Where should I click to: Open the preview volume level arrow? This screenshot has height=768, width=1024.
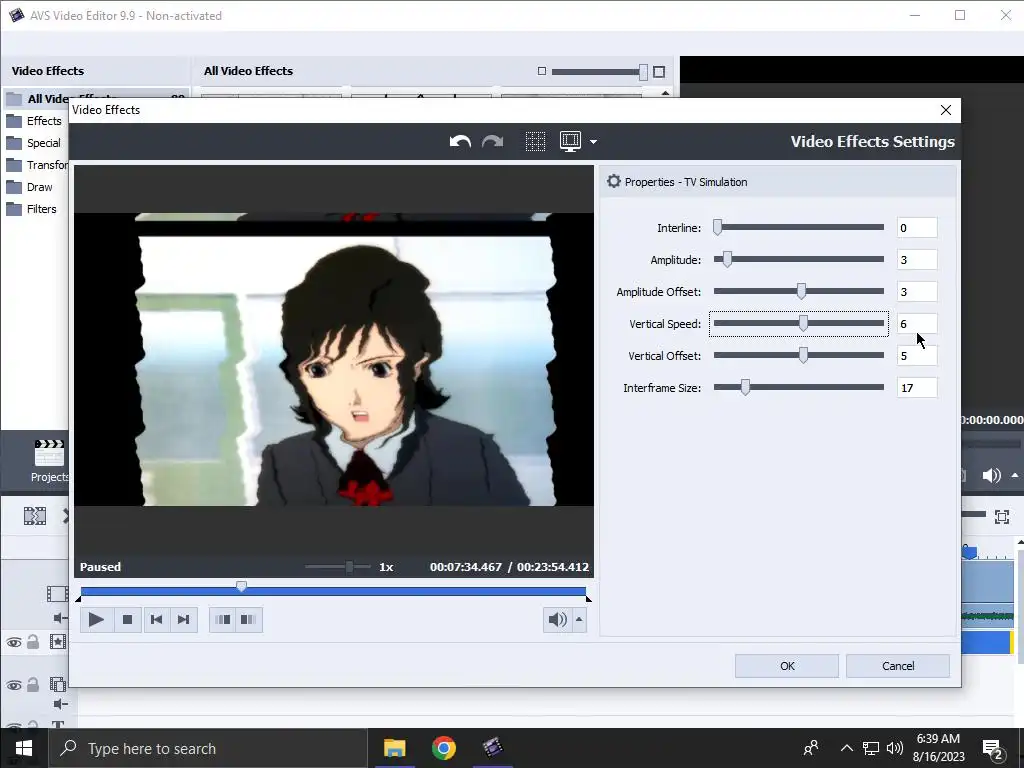[579, 620]
